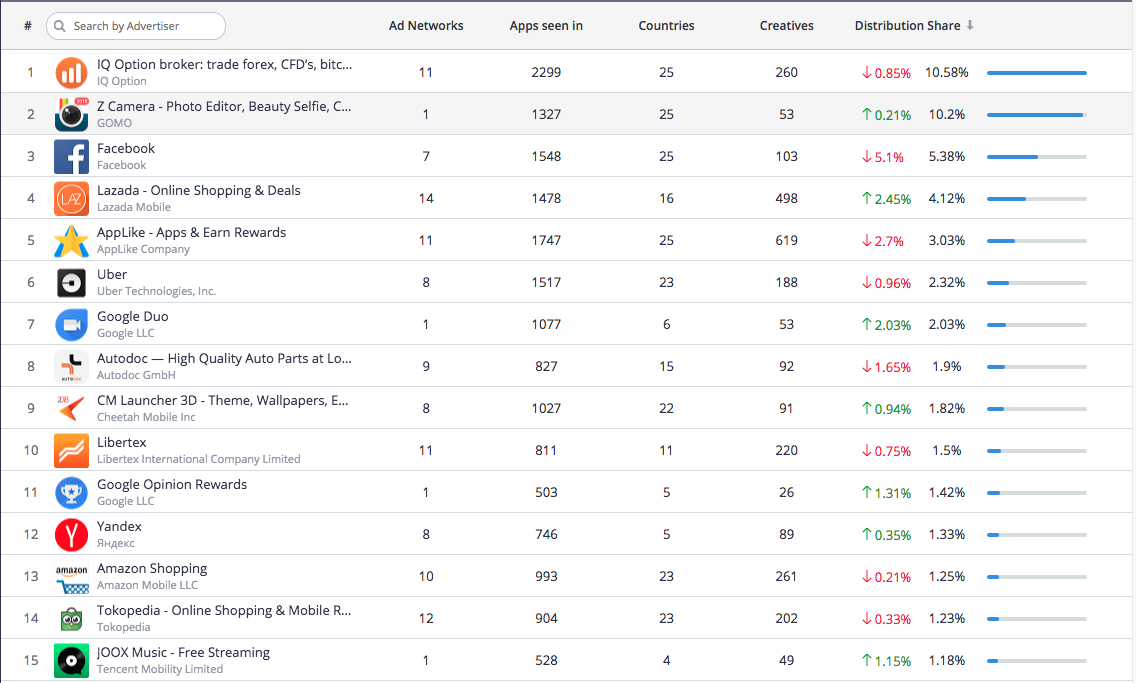
Task: Click the Z Camera app icon
Action: [71, 114]
